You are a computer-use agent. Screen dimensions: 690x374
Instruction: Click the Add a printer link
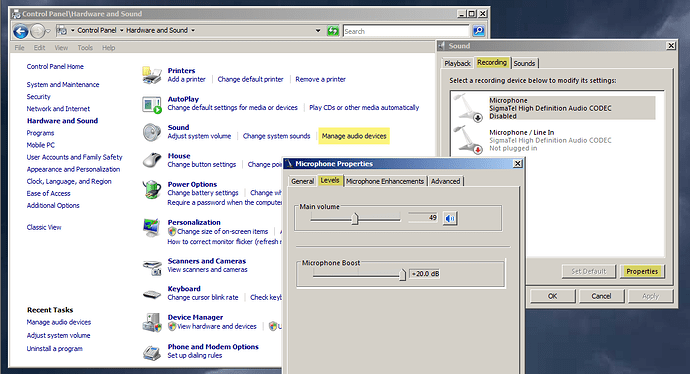click(x=186, y=79)
